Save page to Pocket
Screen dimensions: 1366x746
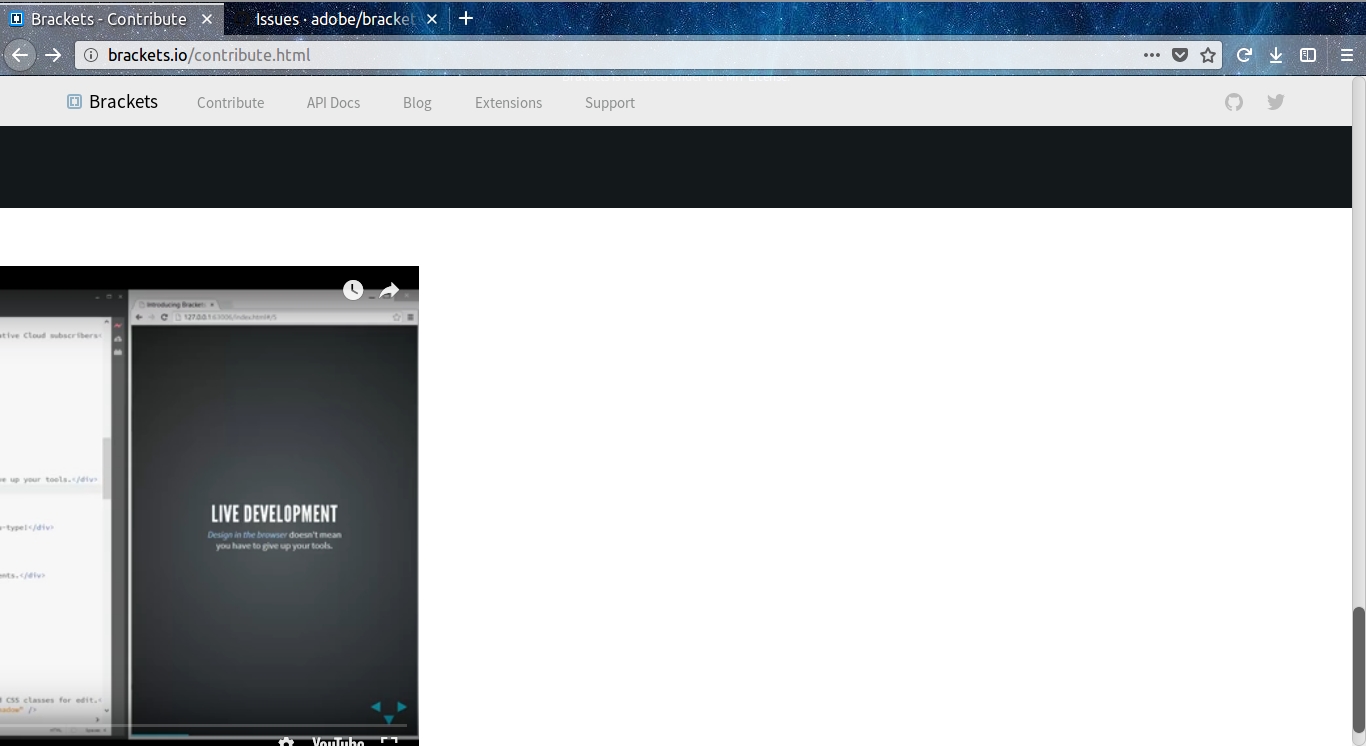(1180, 55)
